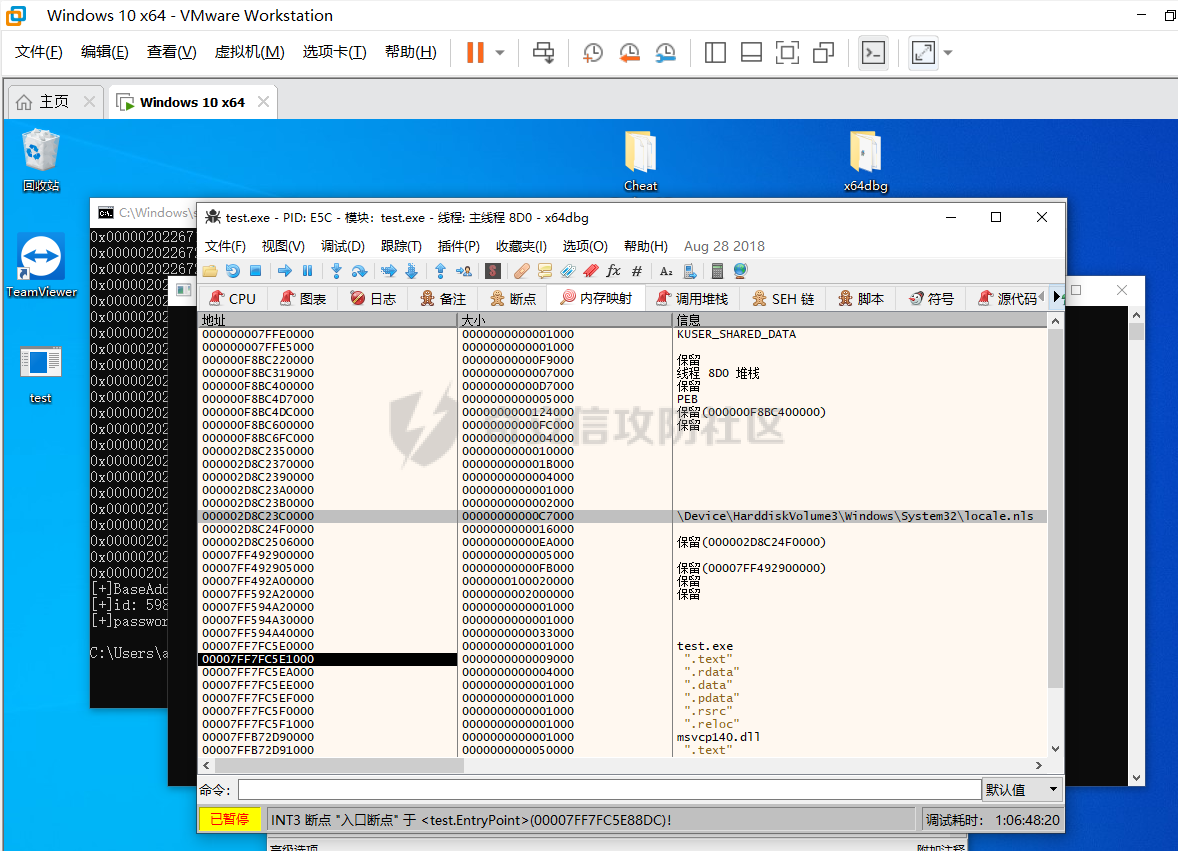This screenshot has height=851, width=1178.
Task: Switch to the 调用堆栈 call stack tab
Action: pos(692,298)
